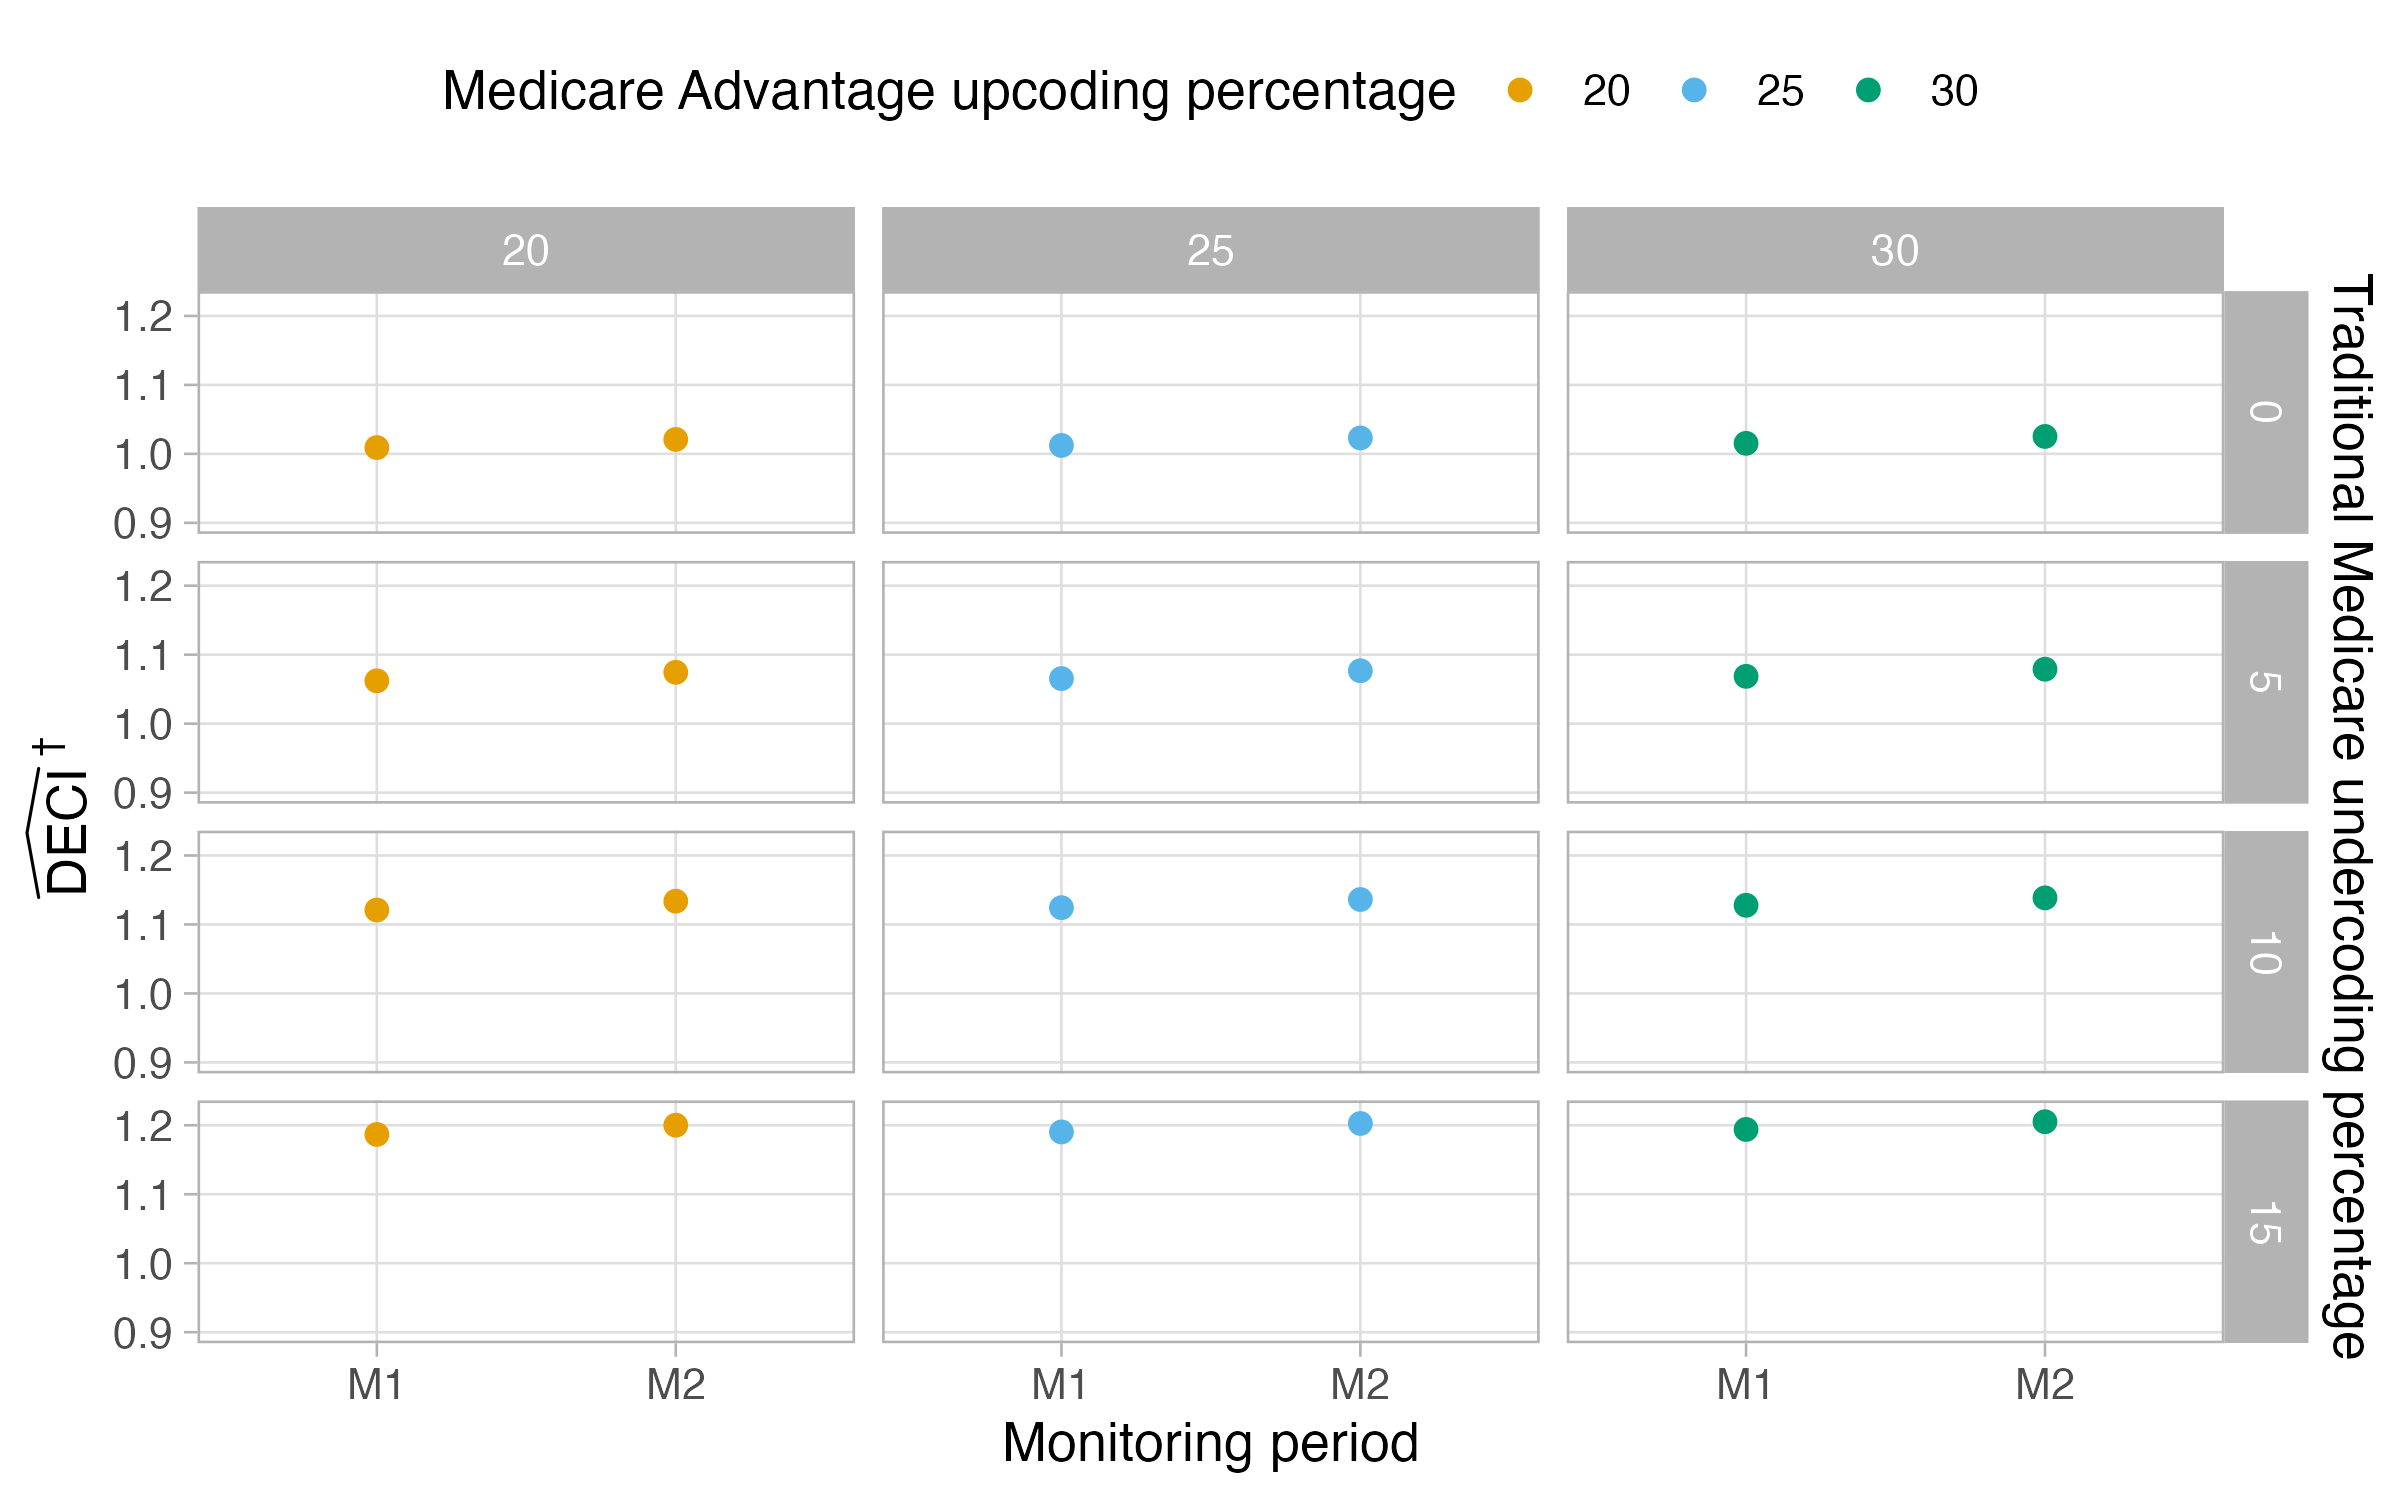Click the green legend dot for 30

click(1868, 91)
